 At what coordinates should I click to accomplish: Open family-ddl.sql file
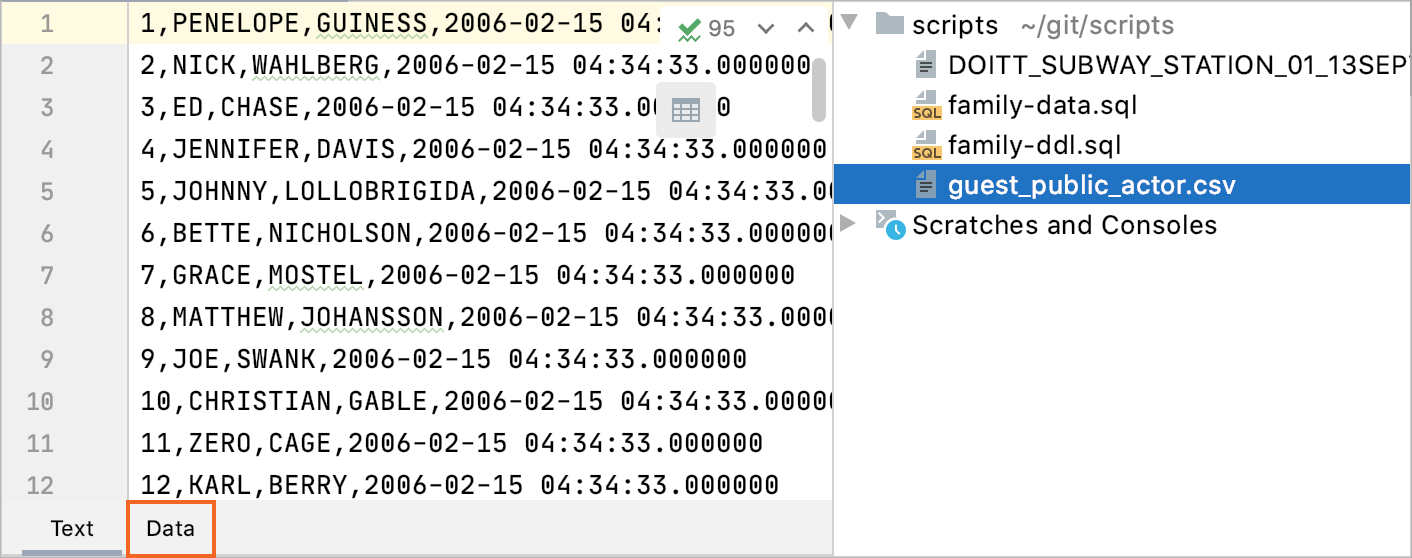pos(1035,146)
